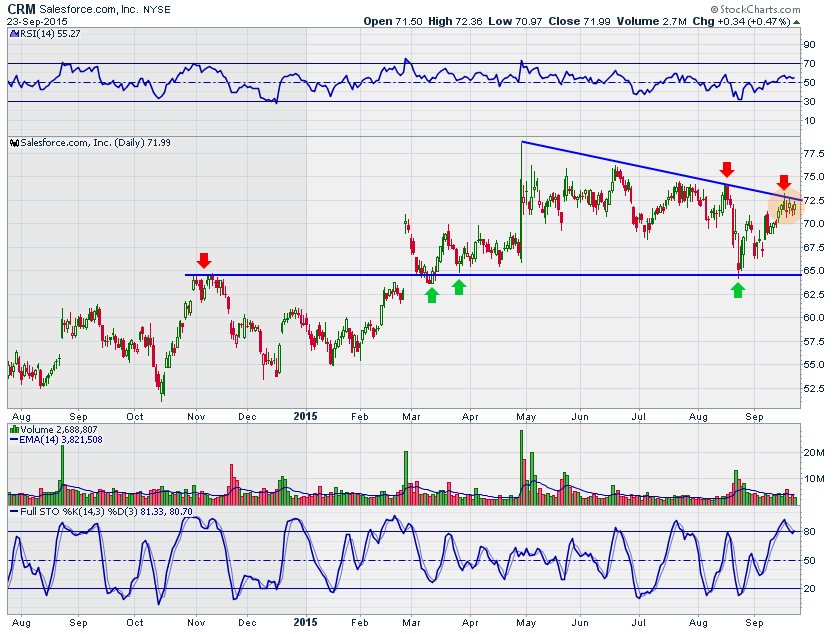Viewport: 837px width, 634px height.
Task: Click the 'EMA(14) 3,821,508' label
Action: (x=61, y=440)
